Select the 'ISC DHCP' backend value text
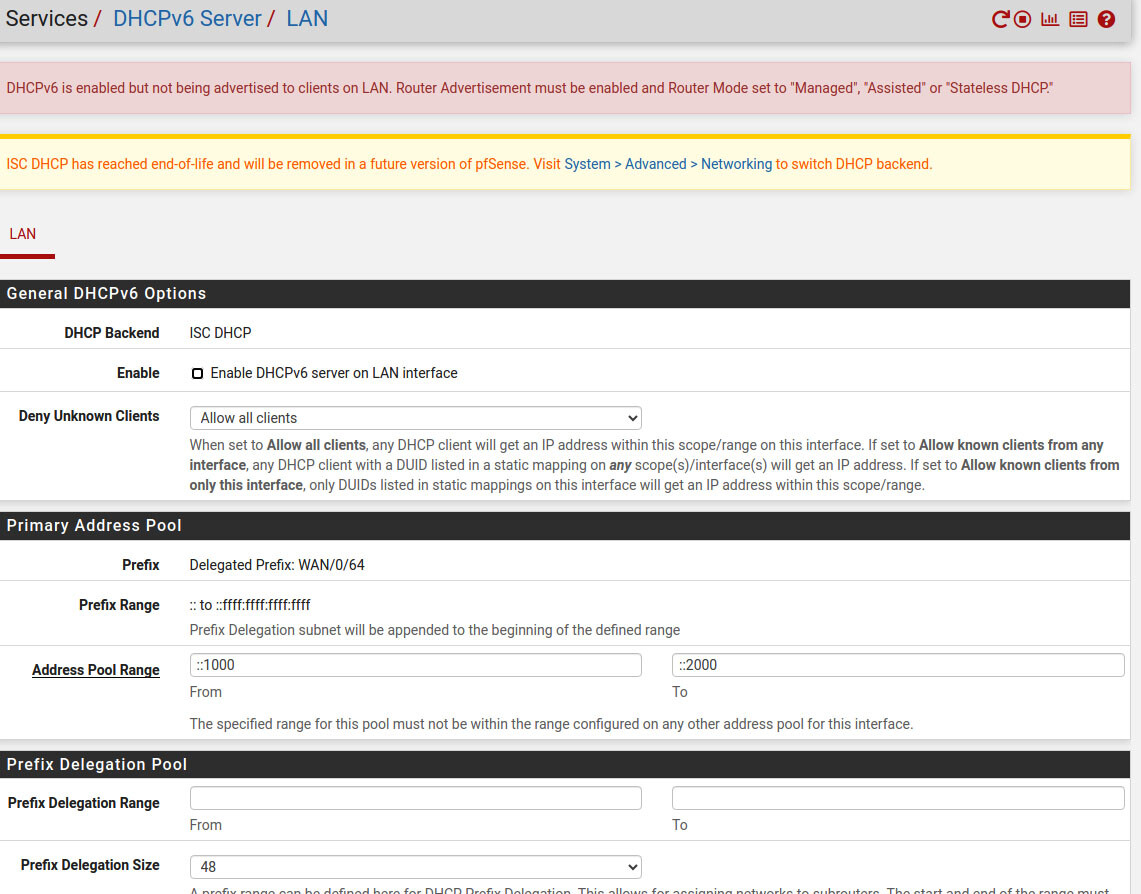The height and width of the screenshot is (894, 1141). pyautogui.click(x=220, y=333)
